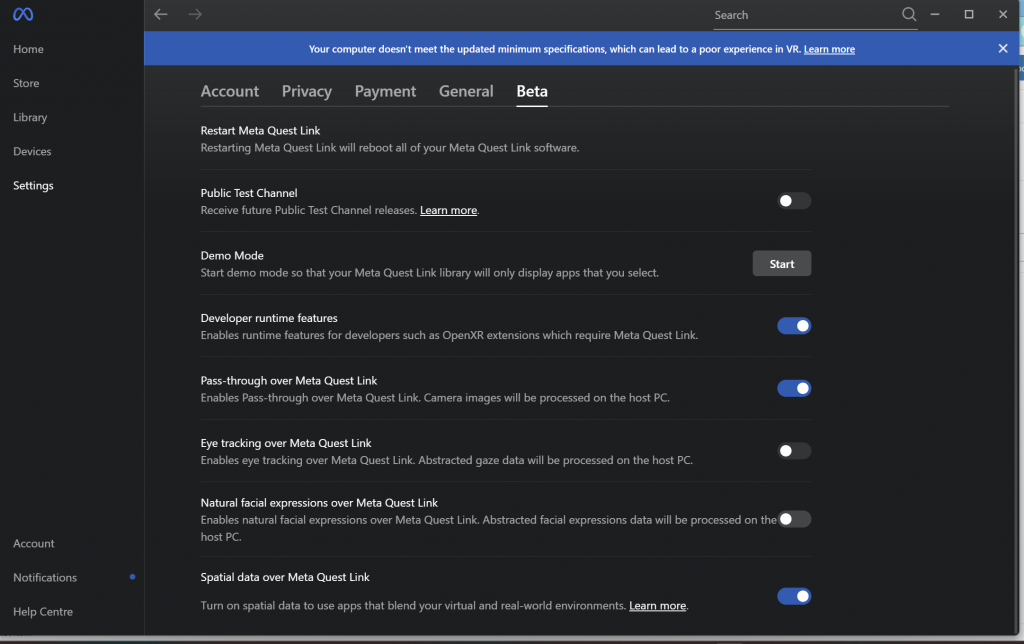Viewport: 1024px width, 644px height.
Task: Go back with the left arrow
Action: pyautogui.click(x=161, y=14)
